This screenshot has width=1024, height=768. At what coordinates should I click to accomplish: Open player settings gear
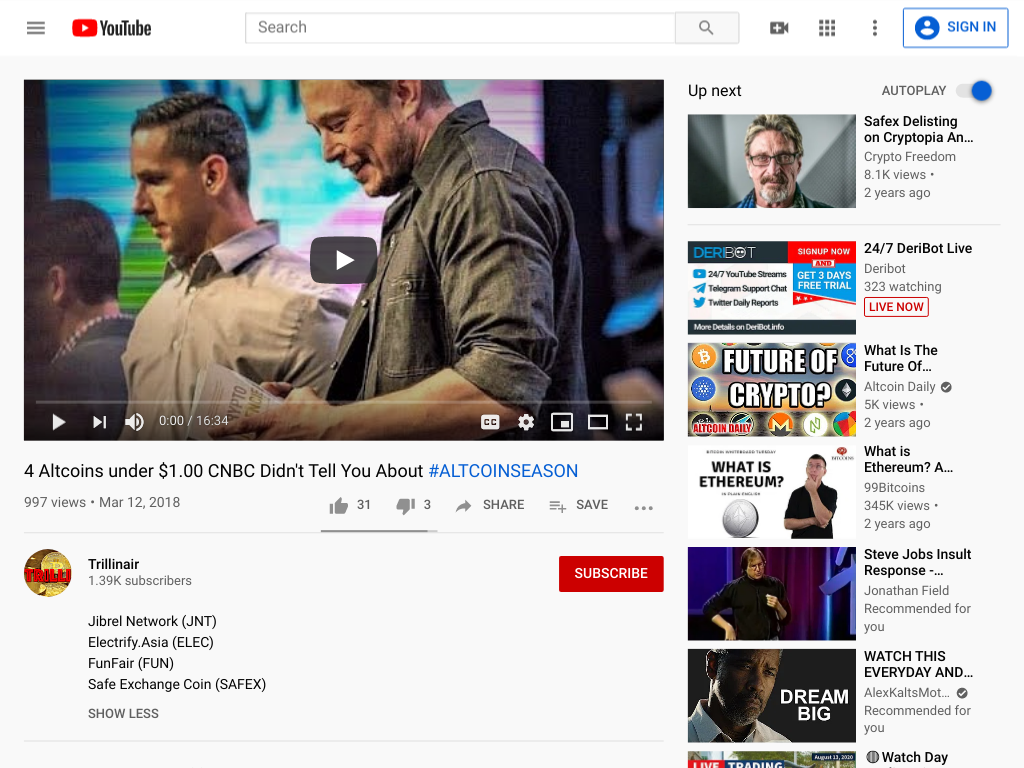(x=526, y=422)
